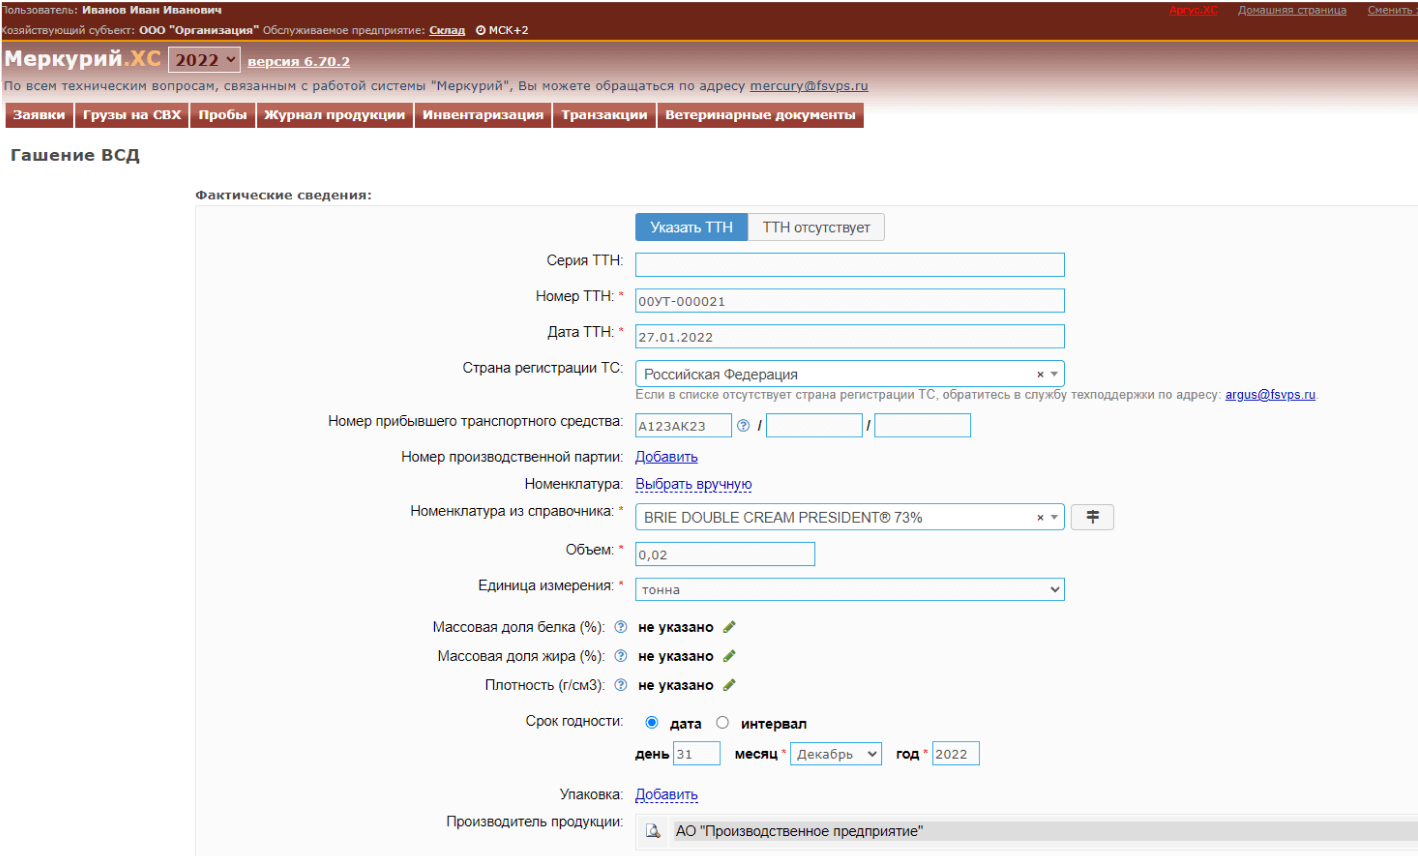Open the Заявки menu tab
This screenshot has width=1418, height=856.
tap(39, 115)
